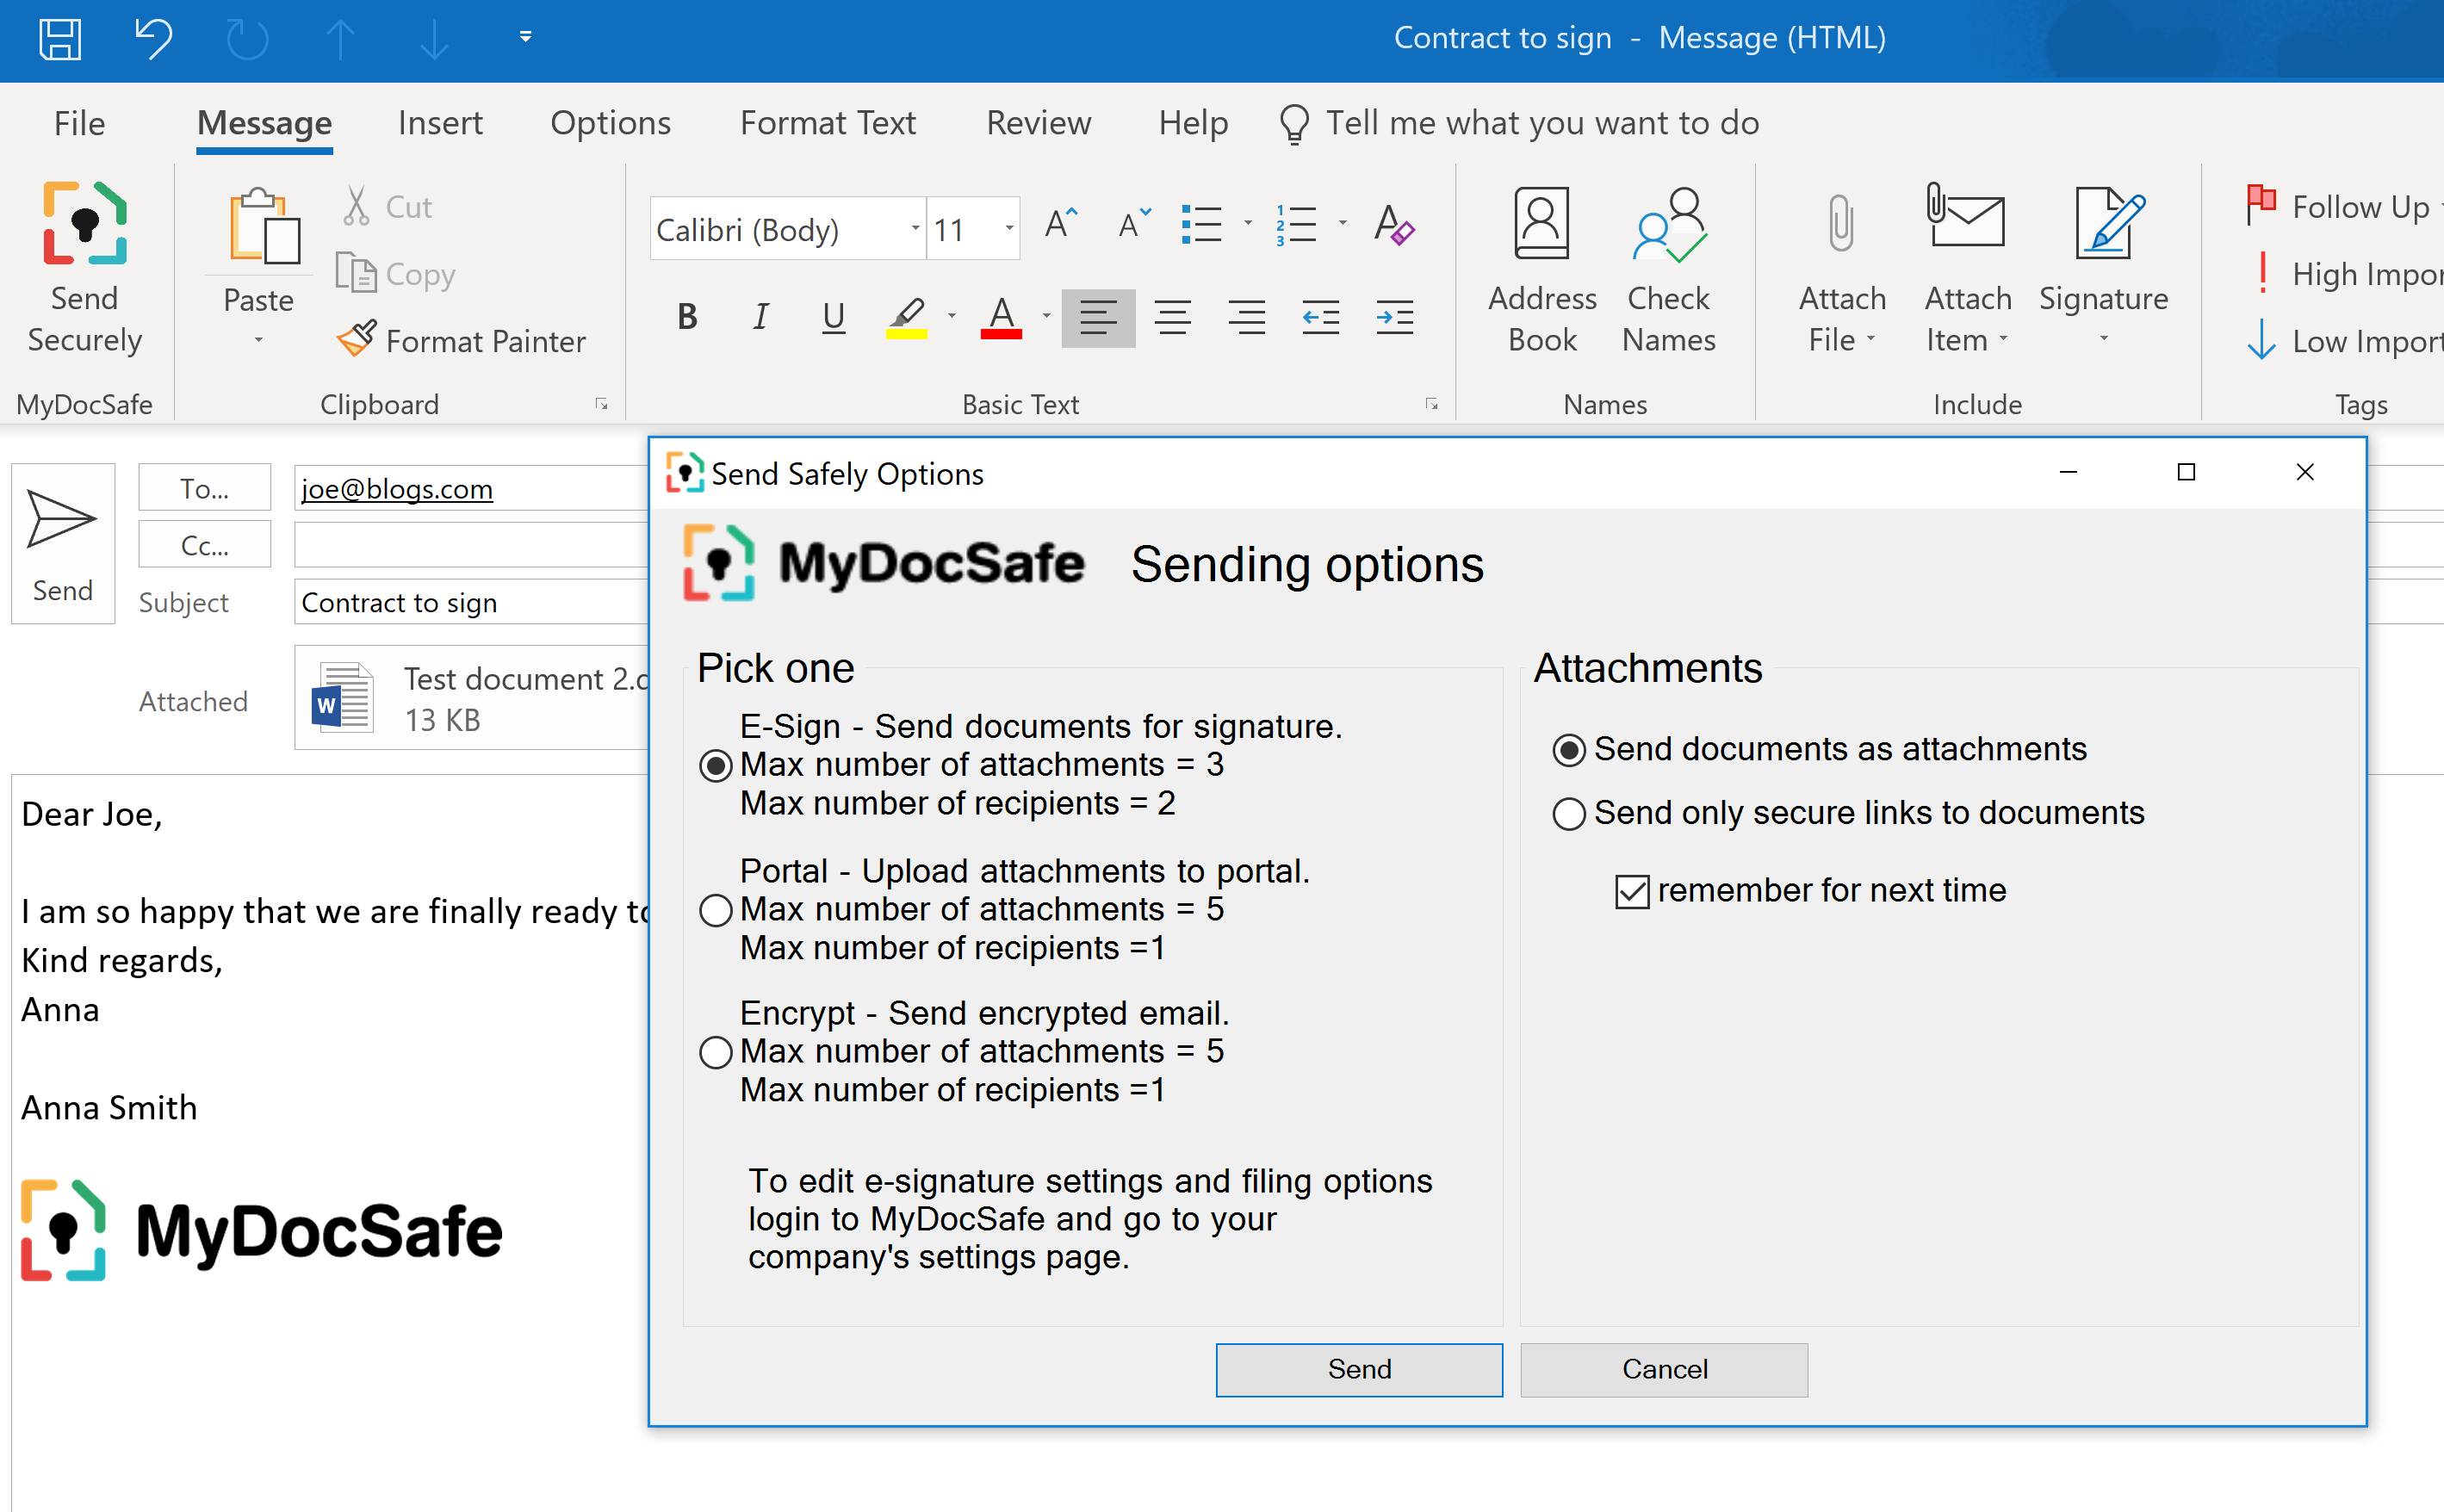
Task: Click the Cancel button
Action: coord(1663,1369)
